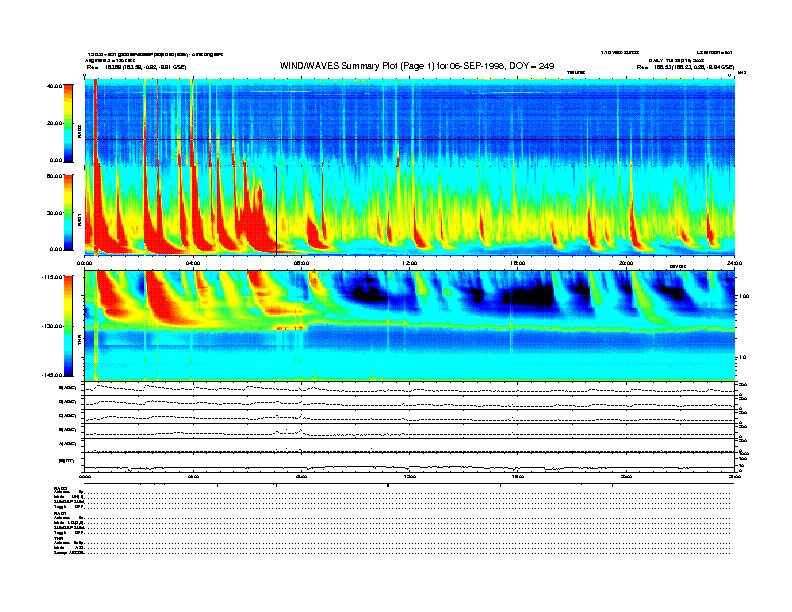Click the 04:00 tick label below RAD1 spectrogram
Image resolution: width=792 pixels, height=612 pixels.
(193, 263)
